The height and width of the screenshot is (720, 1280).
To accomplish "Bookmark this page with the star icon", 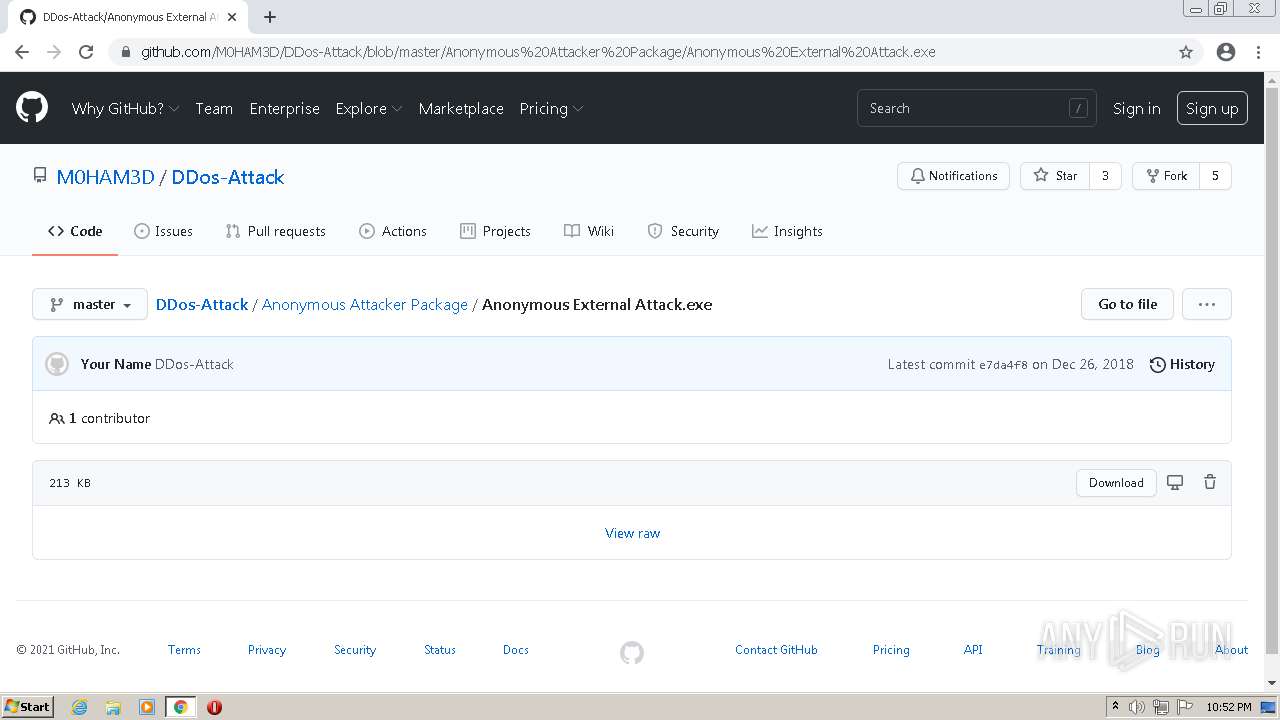I will (1186, 52).
